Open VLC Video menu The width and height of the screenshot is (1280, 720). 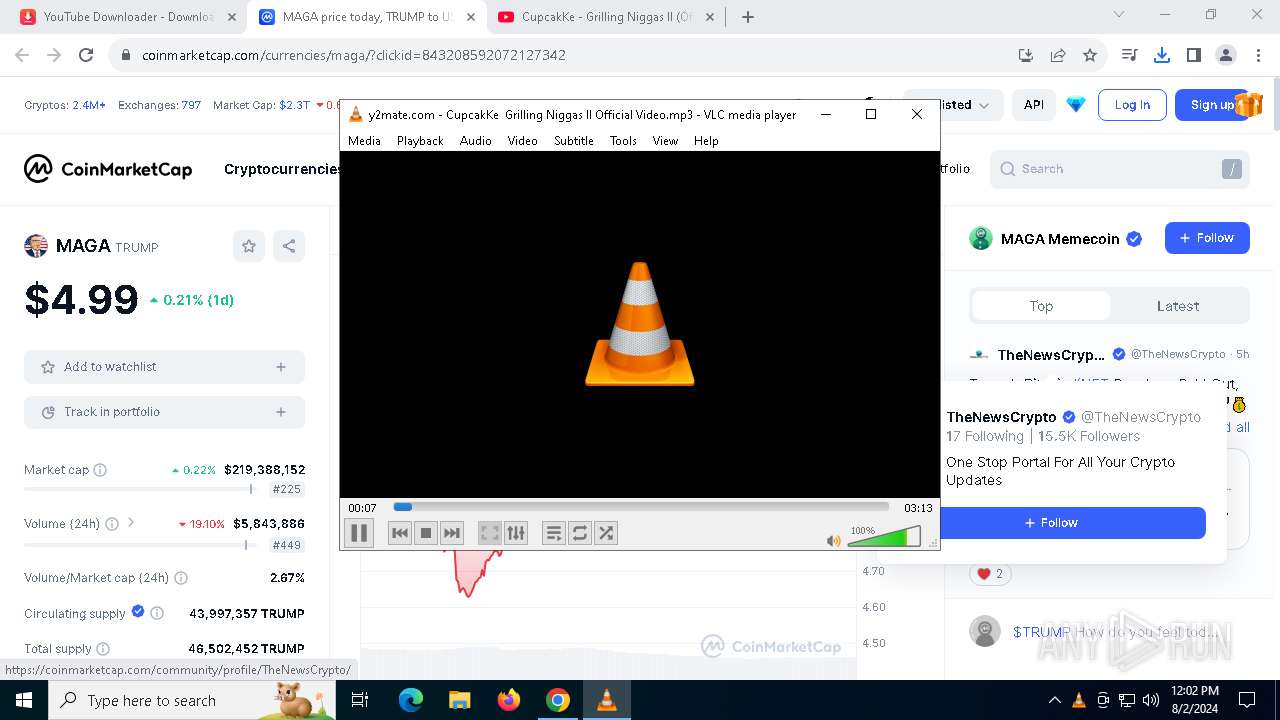pyautogui.click(x=522, y=141)
